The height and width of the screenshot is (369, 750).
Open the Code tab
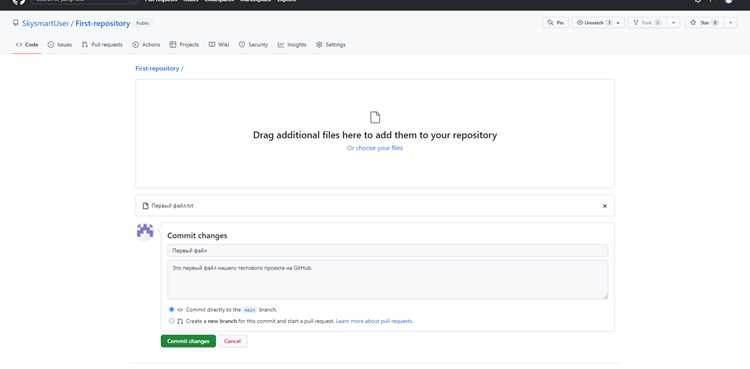pos(27,45)
